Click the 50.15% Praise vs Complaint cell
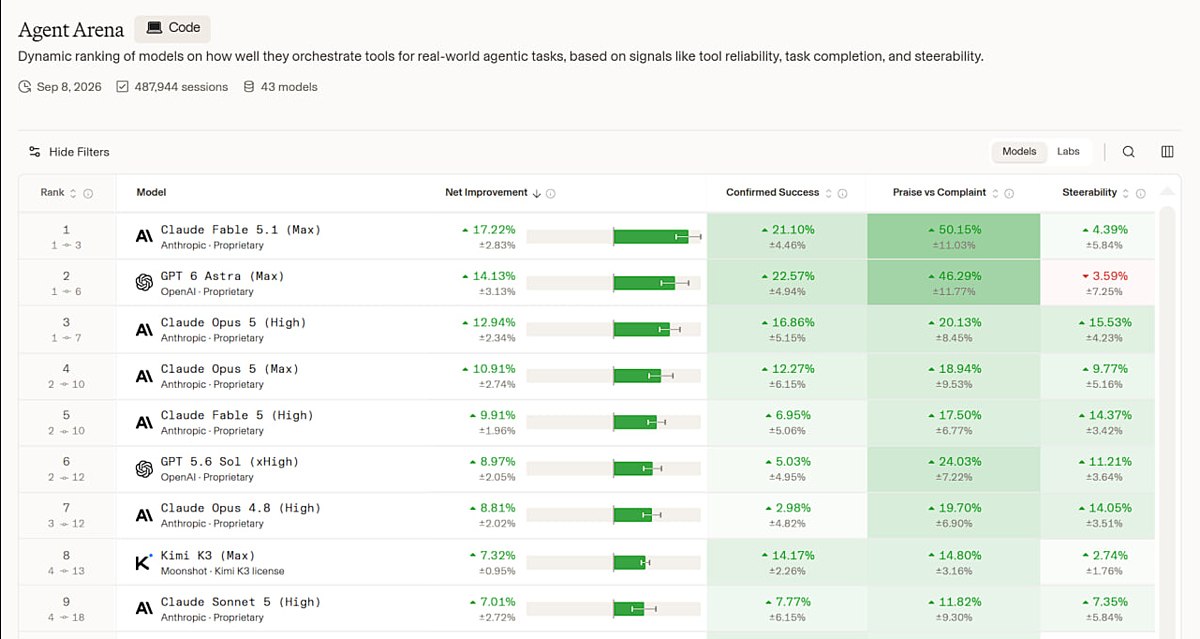Image resolution: width=1200 pixels, height=639 pixels. (954, 237)
